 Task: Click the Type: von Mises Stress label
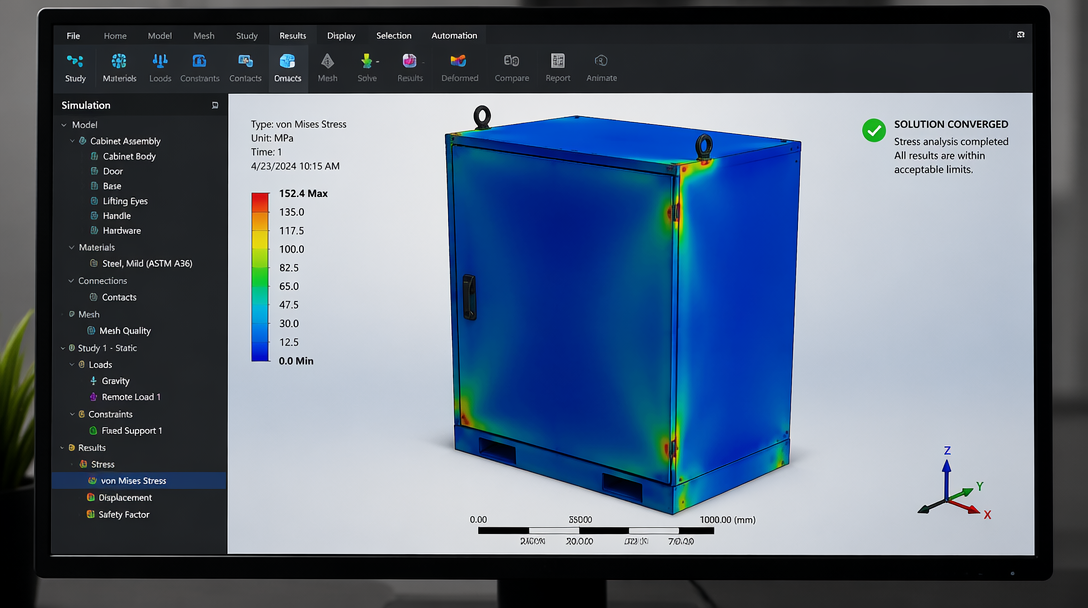pyautogui.click(x=298, y=124)
